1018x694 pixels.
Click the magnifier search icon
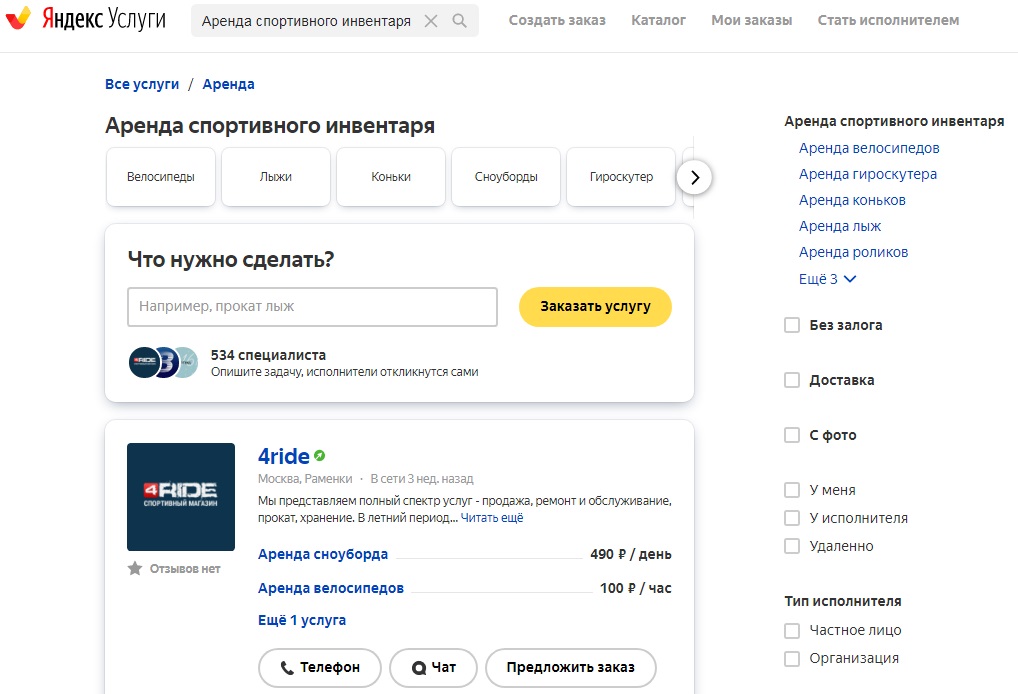coord(460,21)
